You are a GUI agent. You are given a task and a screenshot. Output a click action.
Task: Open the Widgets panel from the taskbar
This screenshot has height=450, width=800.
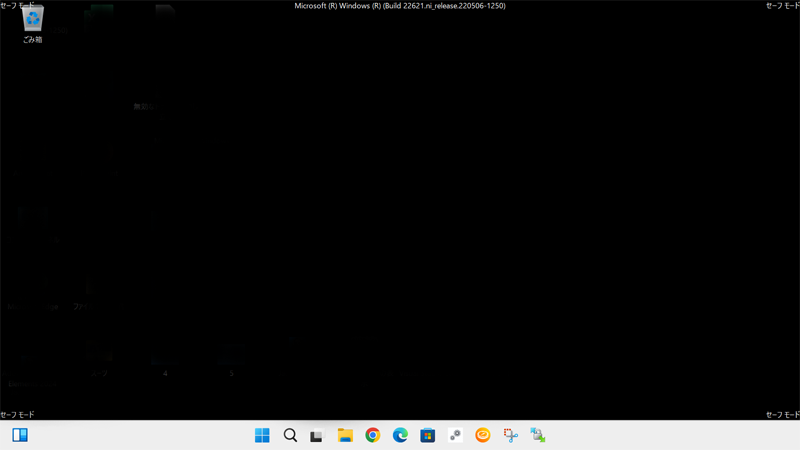click(x=20, y=435)
